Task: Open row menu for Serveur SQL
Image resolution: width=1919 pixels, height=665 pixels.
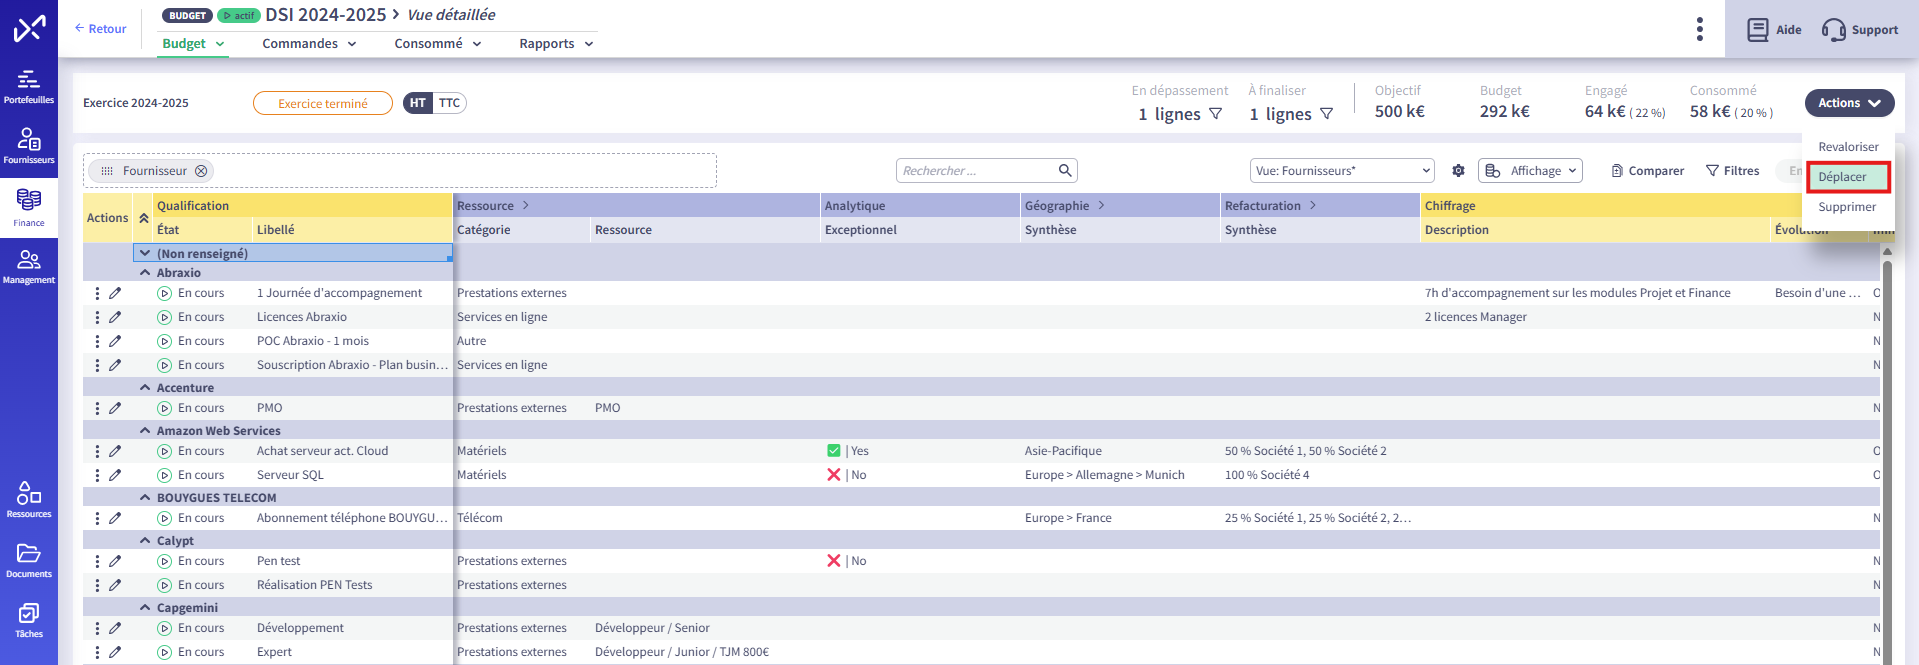Action: pos(97,475)
